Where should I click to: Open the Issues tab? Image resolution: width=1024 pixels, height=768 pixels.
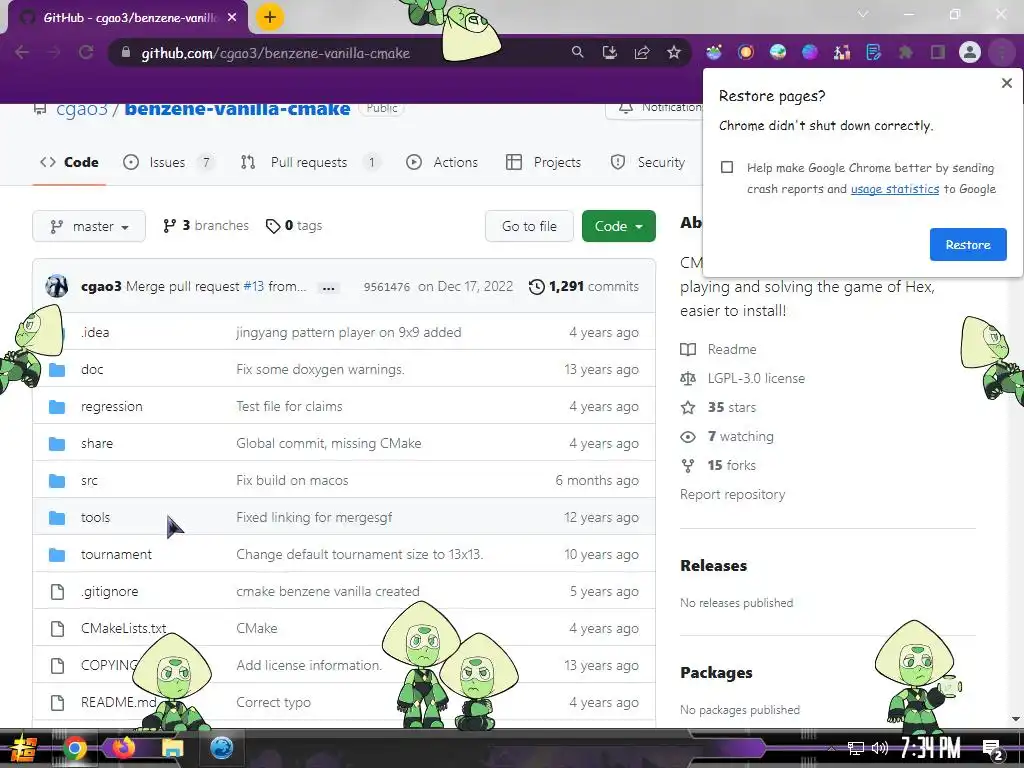168,162
